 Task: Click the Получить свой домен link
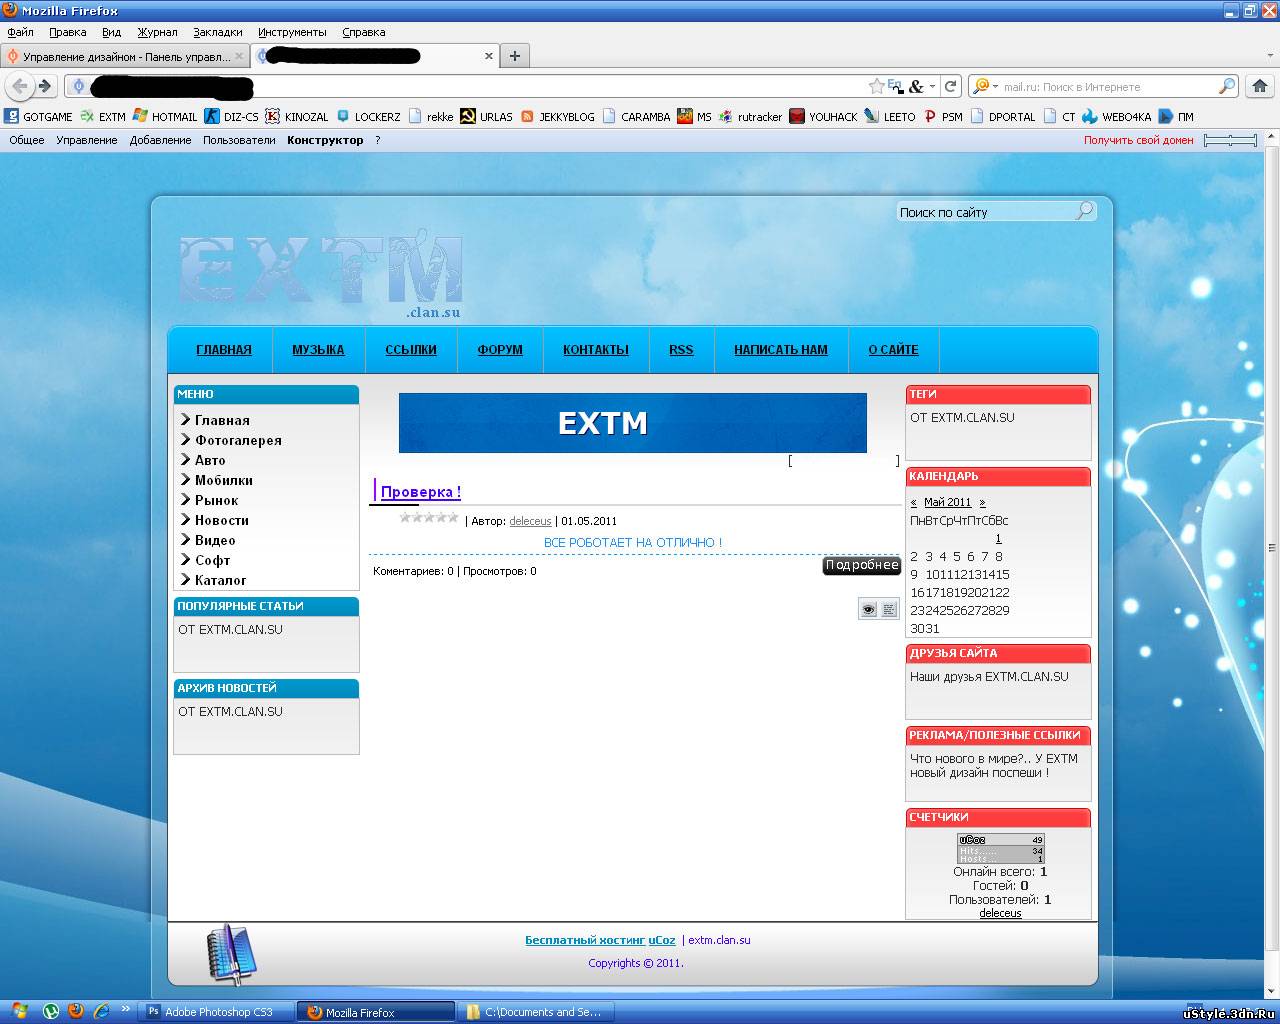1139,140
